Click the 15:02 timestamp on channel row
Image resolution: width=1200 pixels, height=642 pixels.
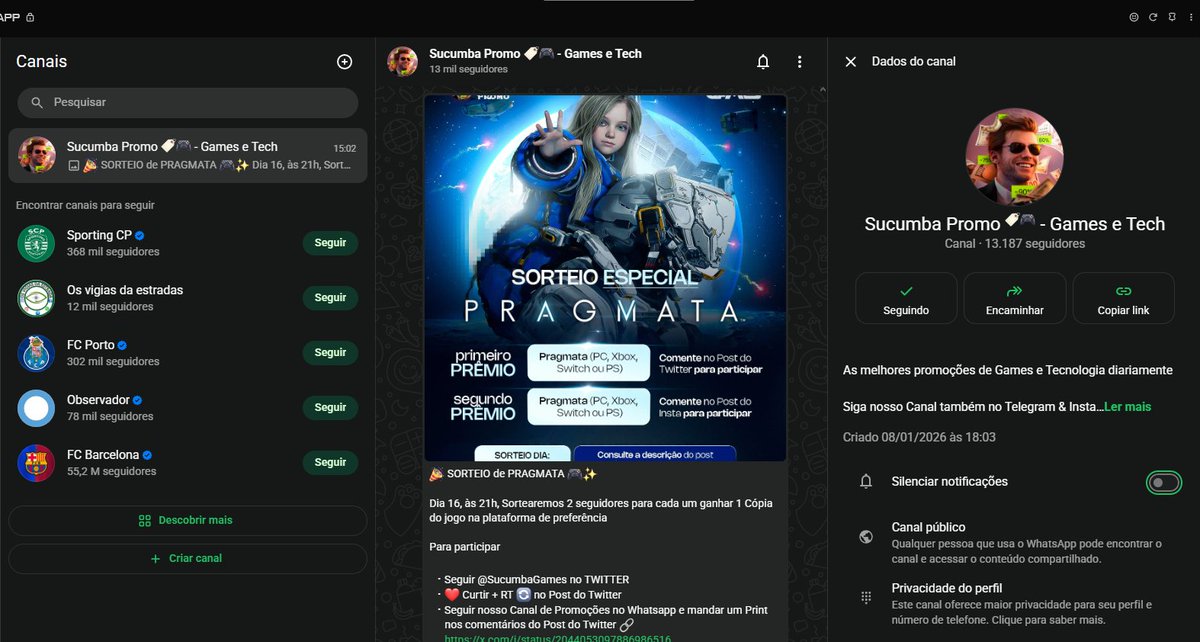[344, 148]
